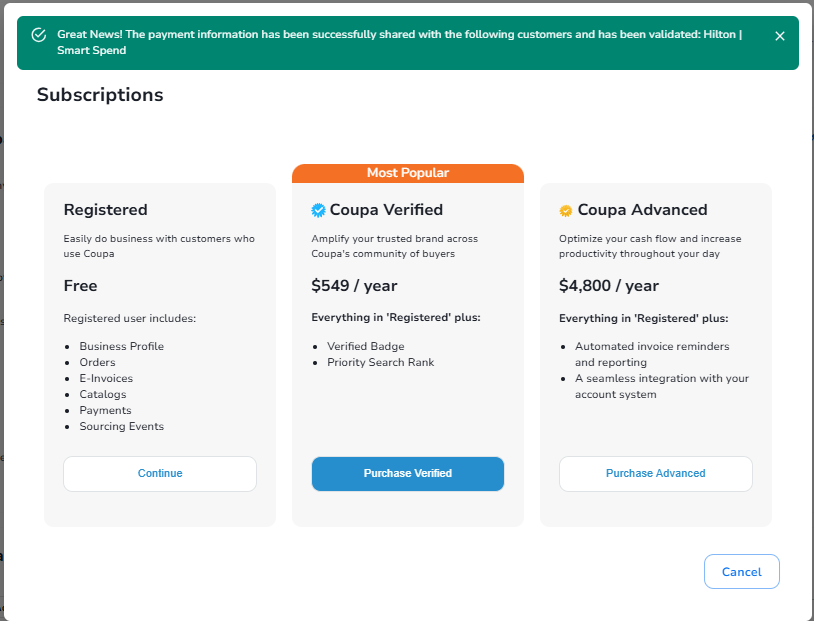Click the Subscriptions dialog title

(100, 95)
